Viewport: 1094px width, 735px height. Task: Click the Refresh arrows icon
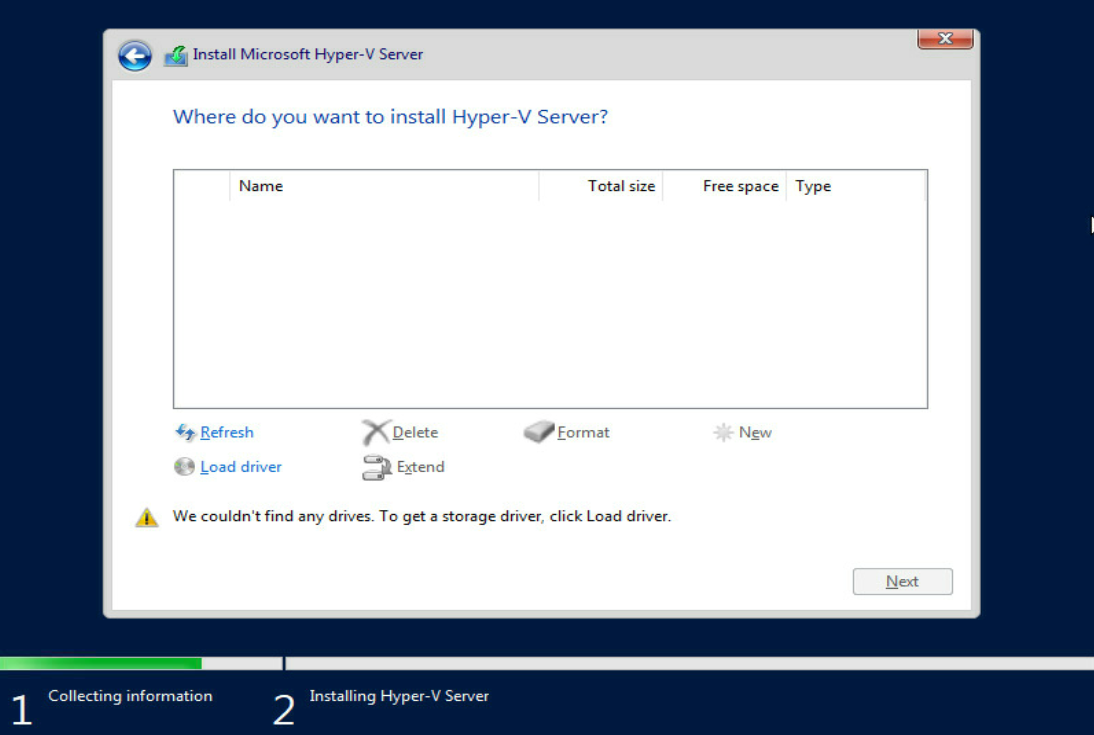tap(185, 432)
